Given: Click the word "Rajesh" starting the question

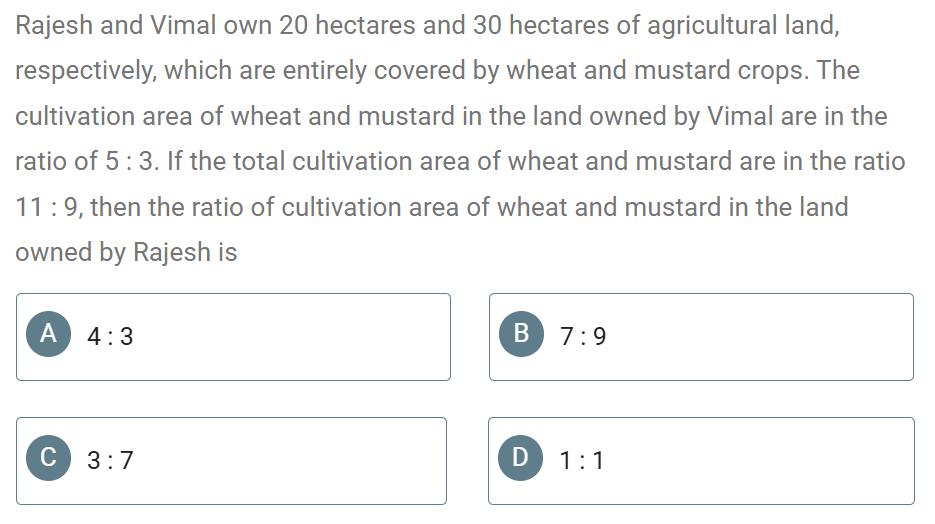Looking at the screenshot, I should click(x=54, y=26).
